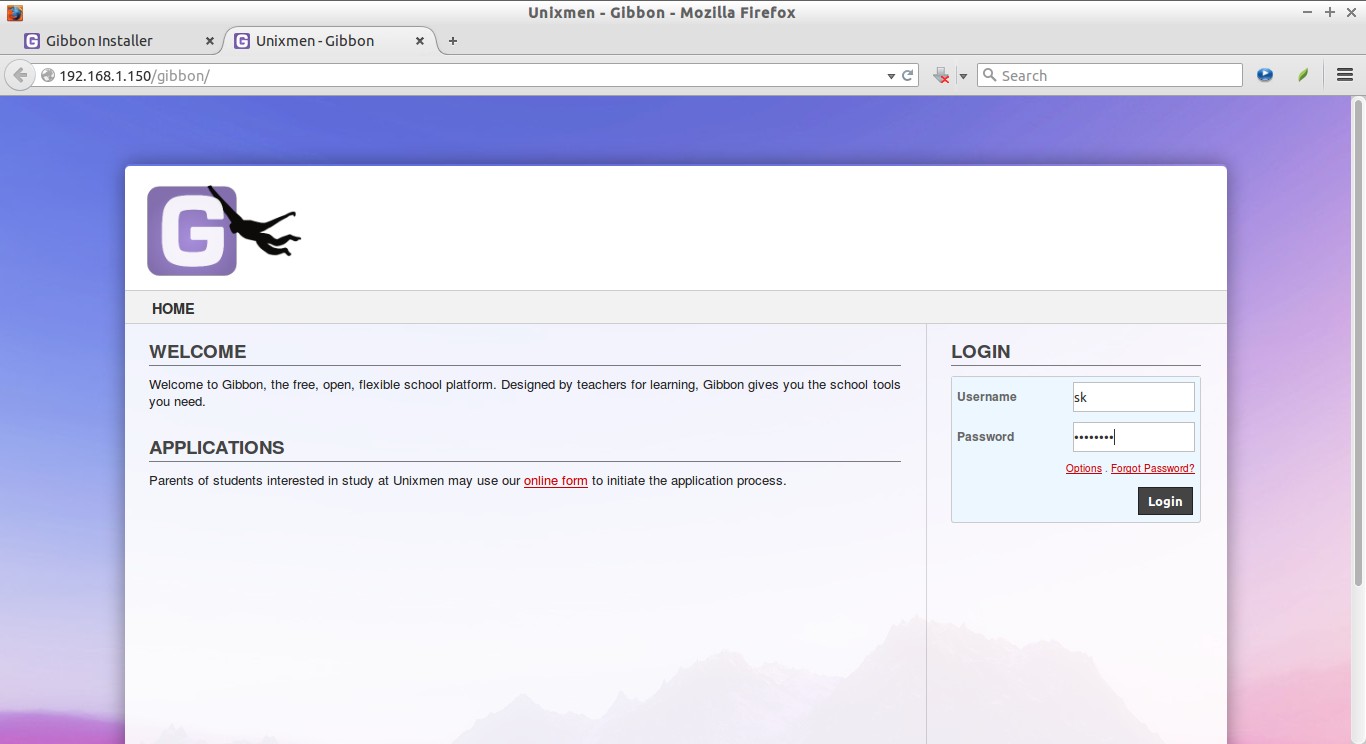
Task: Click the LOGIN heading
Action: 981,352
